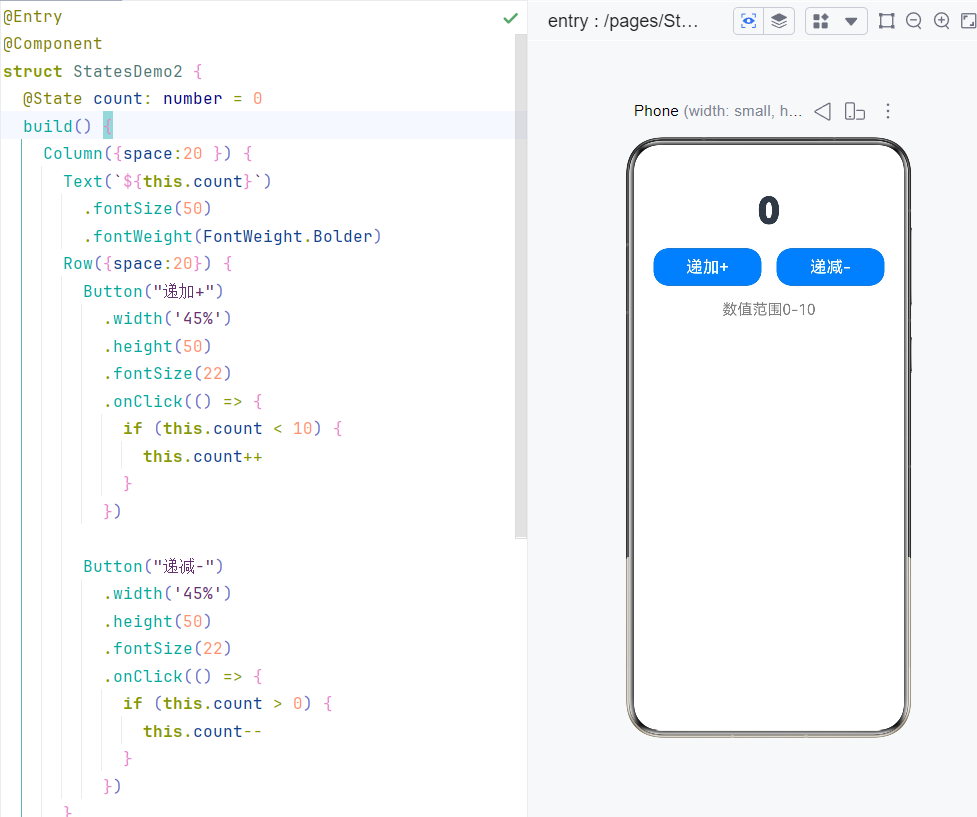
Task: Click the large 0 counter text
Action: click(769, 211)
